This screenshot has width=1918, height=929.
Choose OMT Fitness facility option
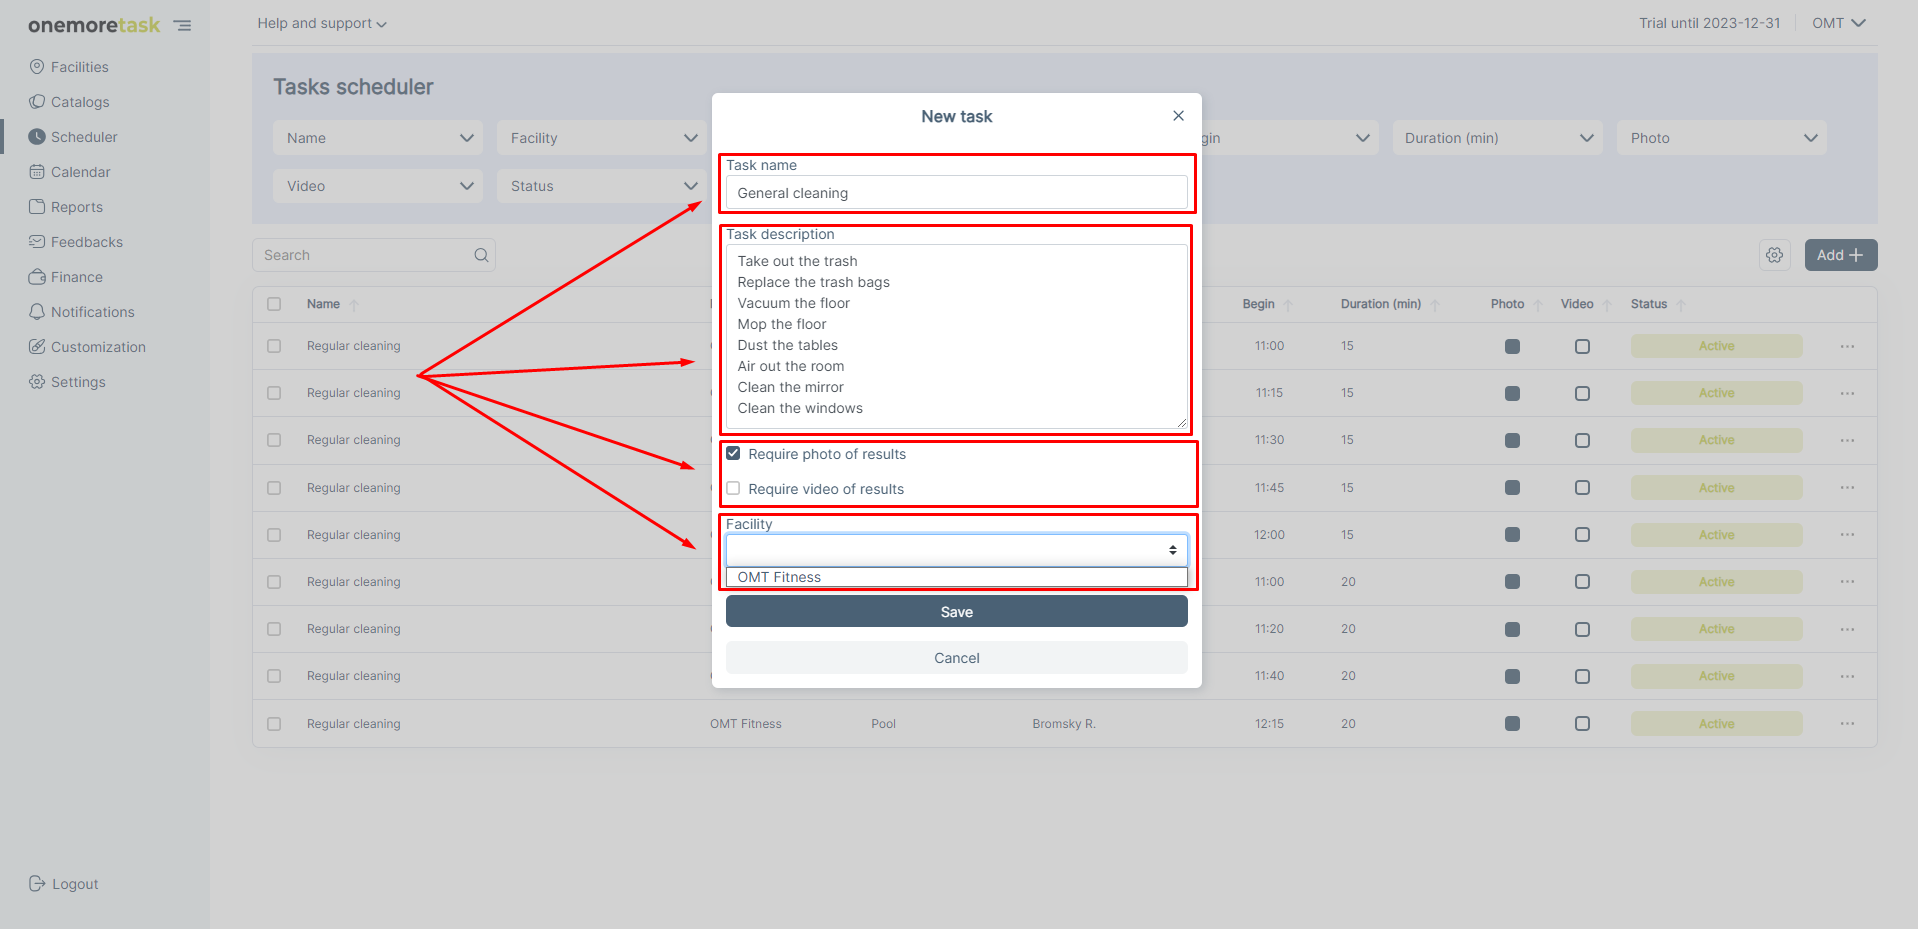click(x=957, y=577)
